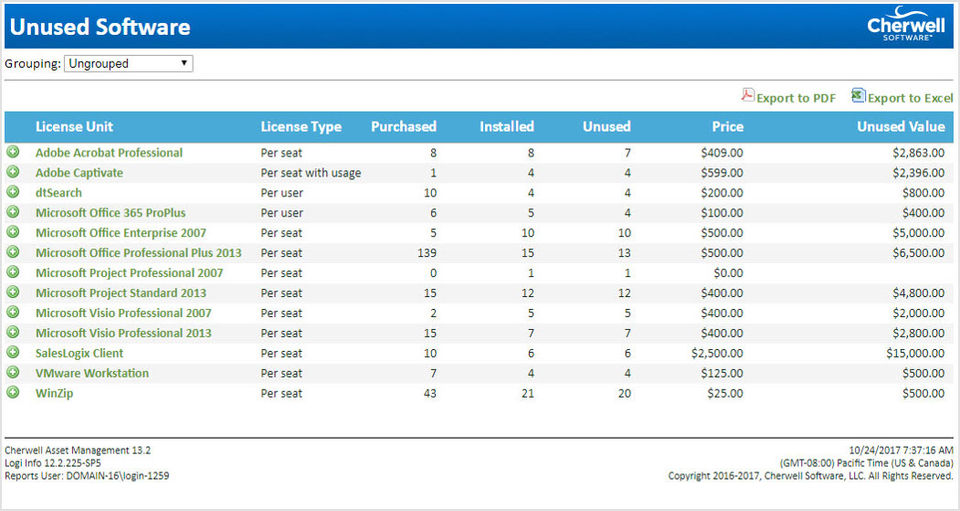The width and height of the screenshot is (960, 511).
Task: Open the Microsoft Project Professional 2007 link
Action: [129, 273]
